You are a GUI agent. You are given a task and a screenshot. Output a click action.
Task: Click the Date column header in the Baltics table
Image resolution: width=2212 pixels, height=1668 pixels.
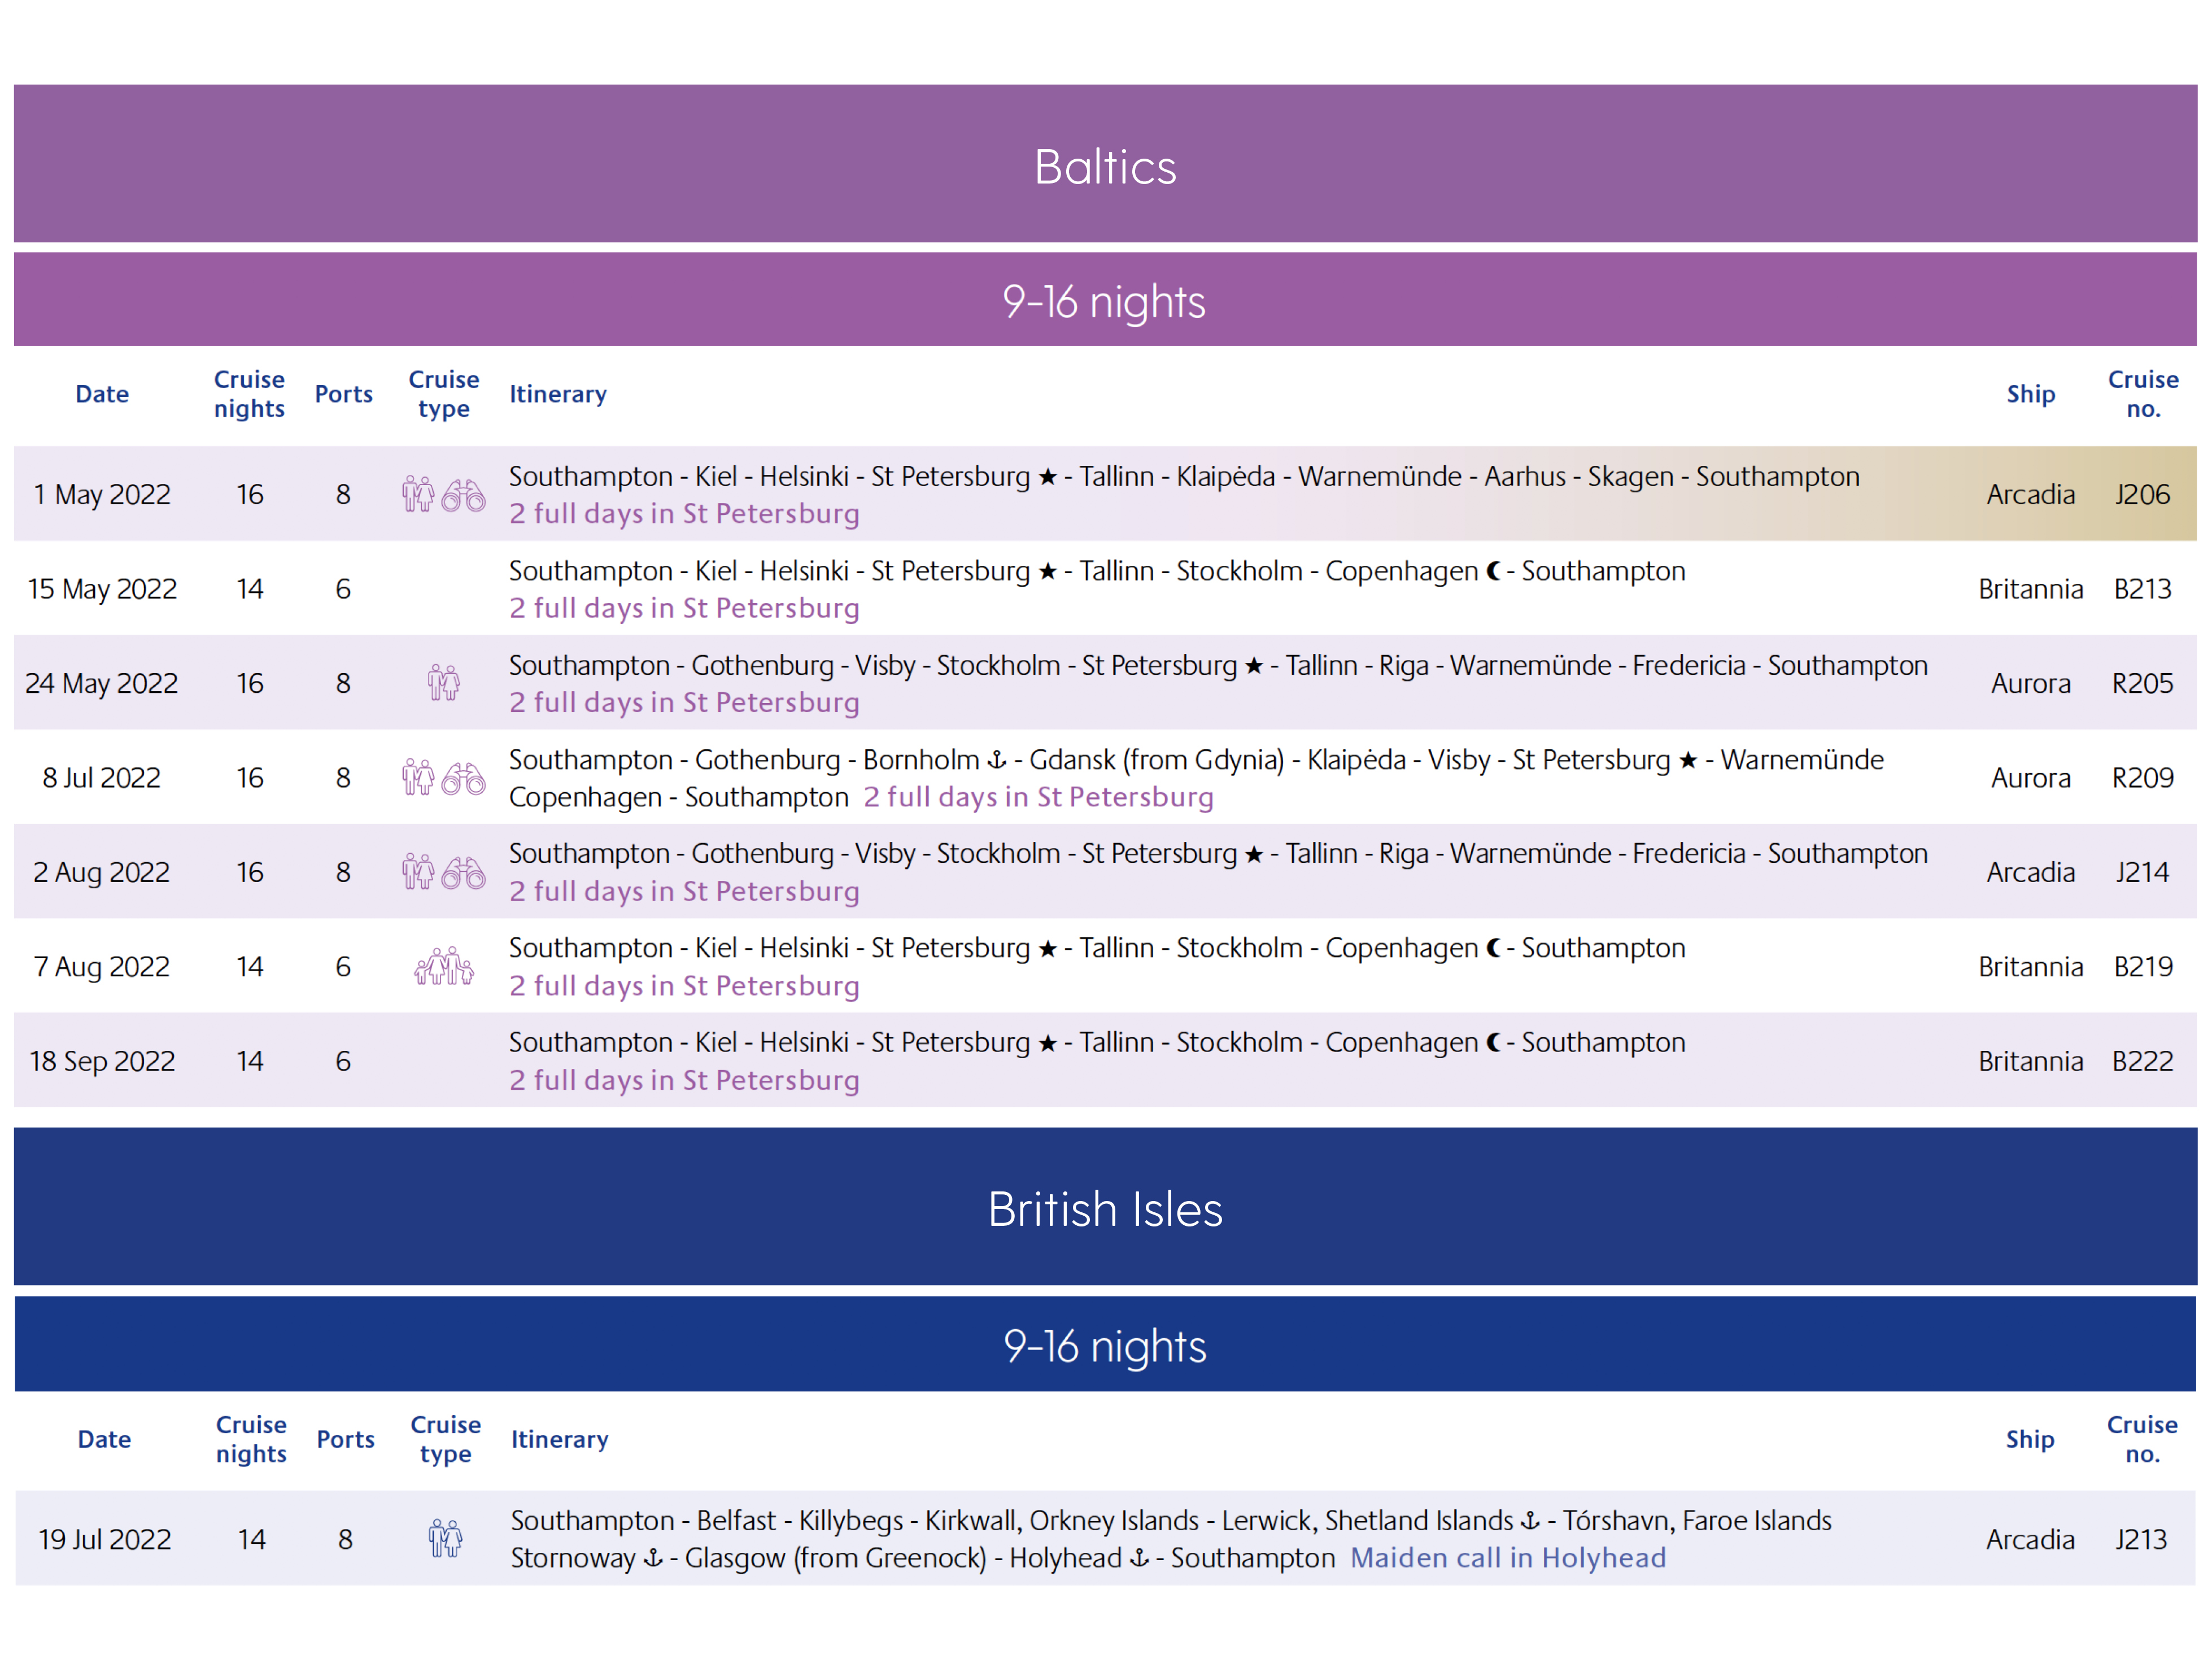coord(102,394)
